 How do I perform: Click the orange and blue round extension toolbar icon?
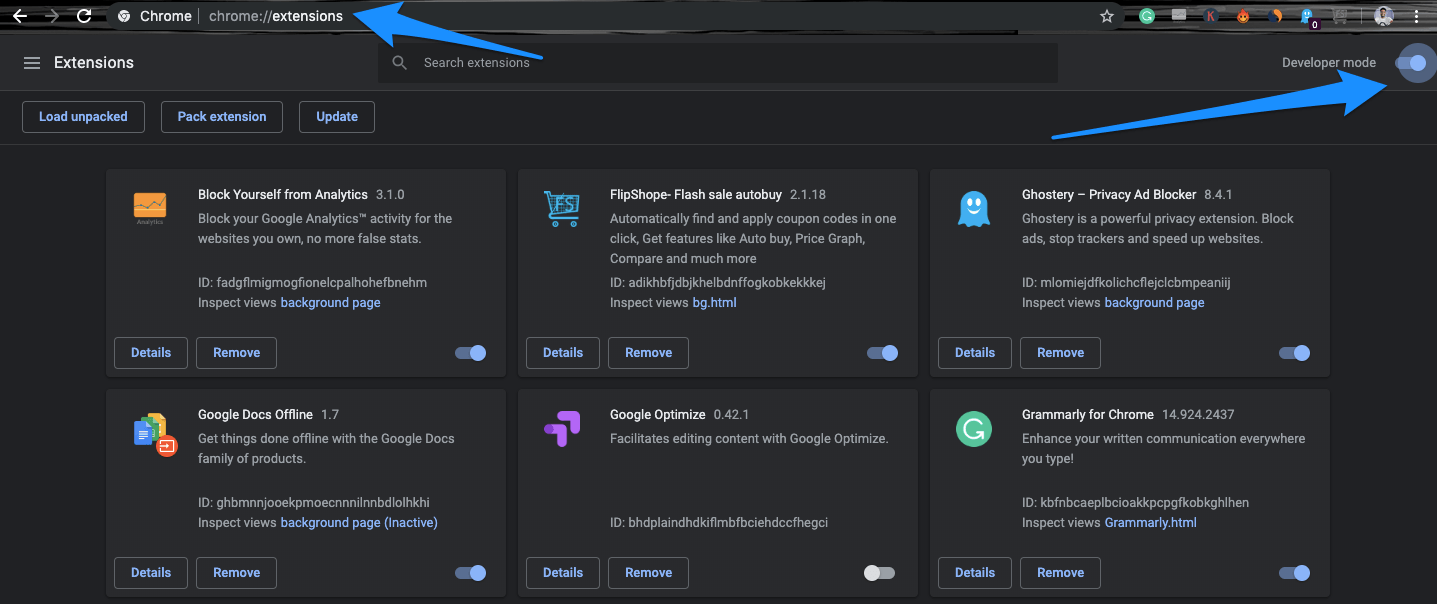click(1275, 16)
